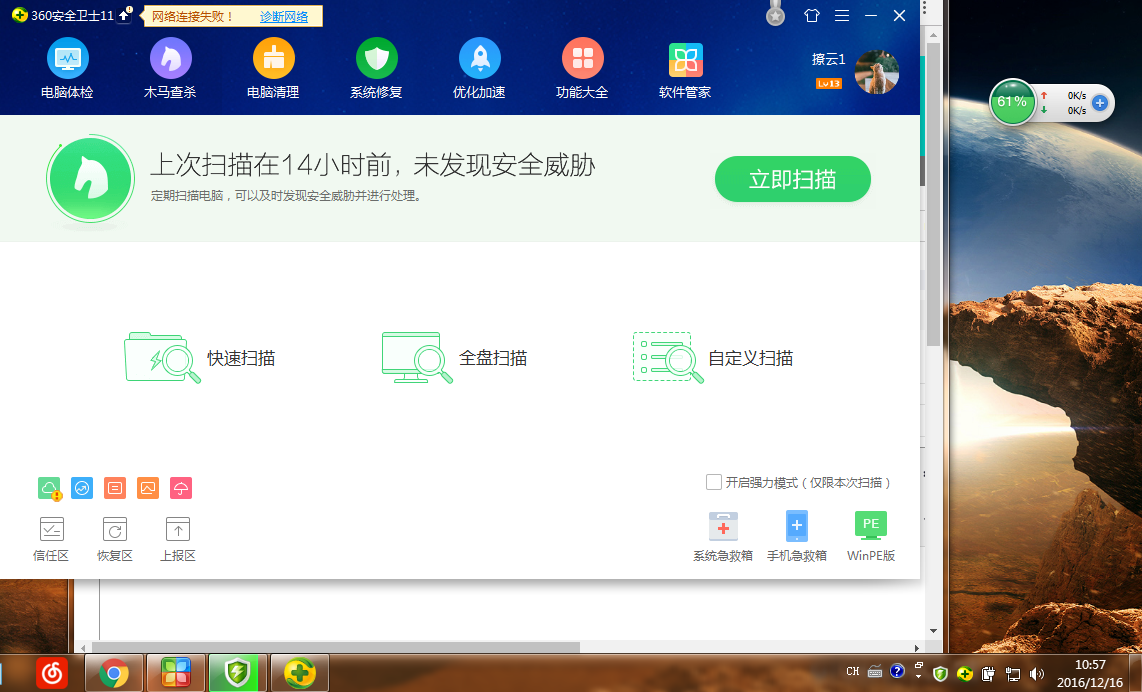This screenshot has height=692, width=1142.
Task: Open the 电脑体检 (PC checkup) panel
Action: (x=67, y=68)
